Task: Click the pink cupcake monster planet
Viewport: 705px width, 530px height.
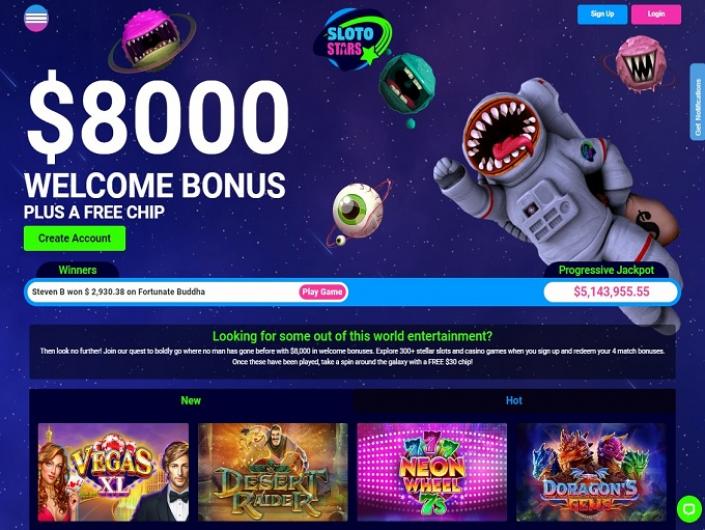Action: (x=152, y=41)
